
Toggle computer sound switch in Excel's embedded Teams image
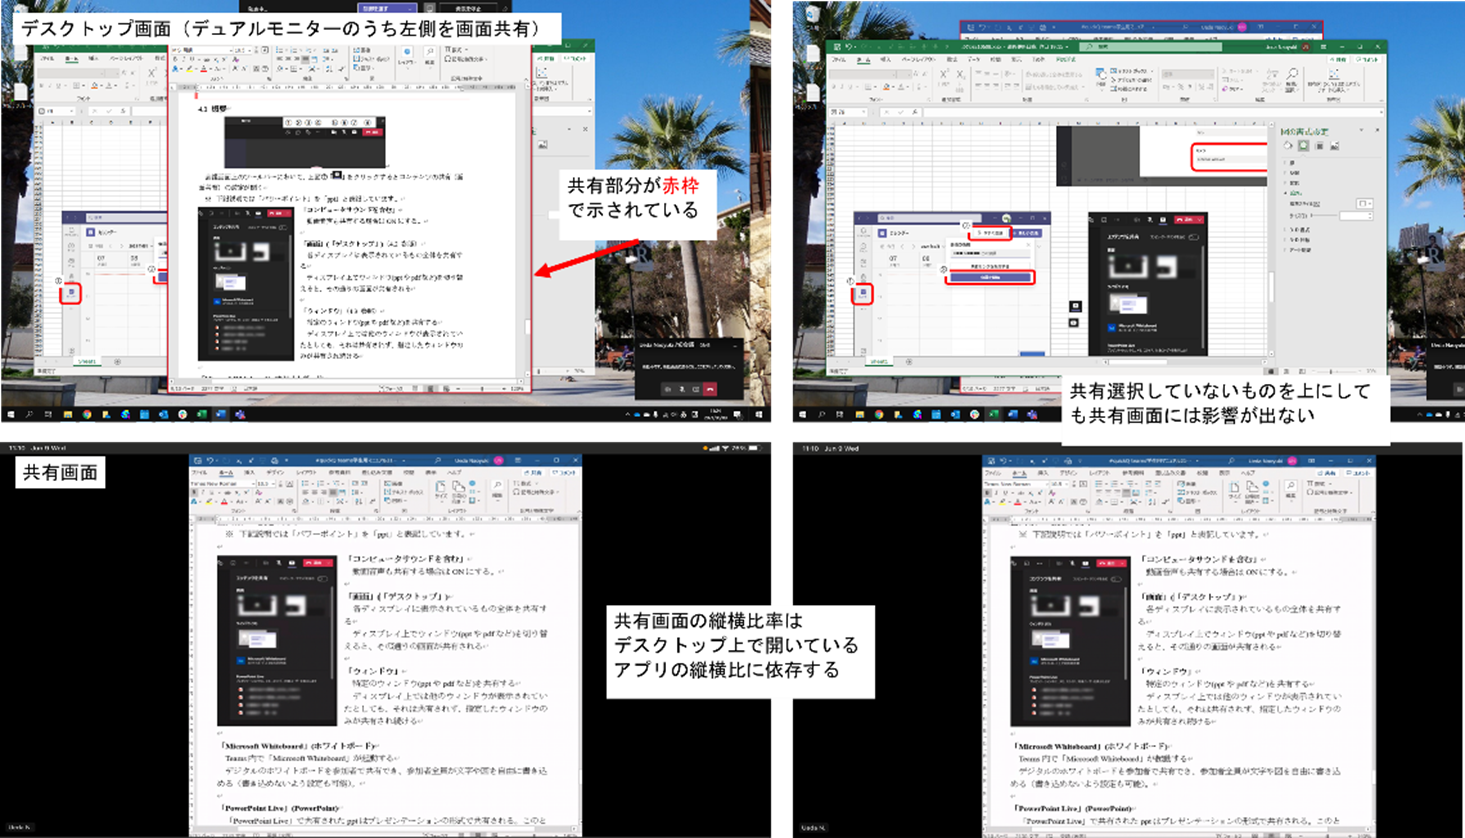(x=1193, y=237)
